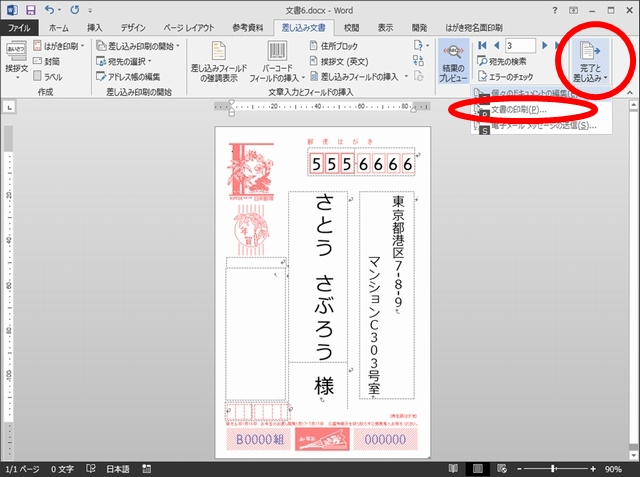Viewport: 640px width, 477px height.
Task: Open Word Help question mark
Action: [554, 10]
